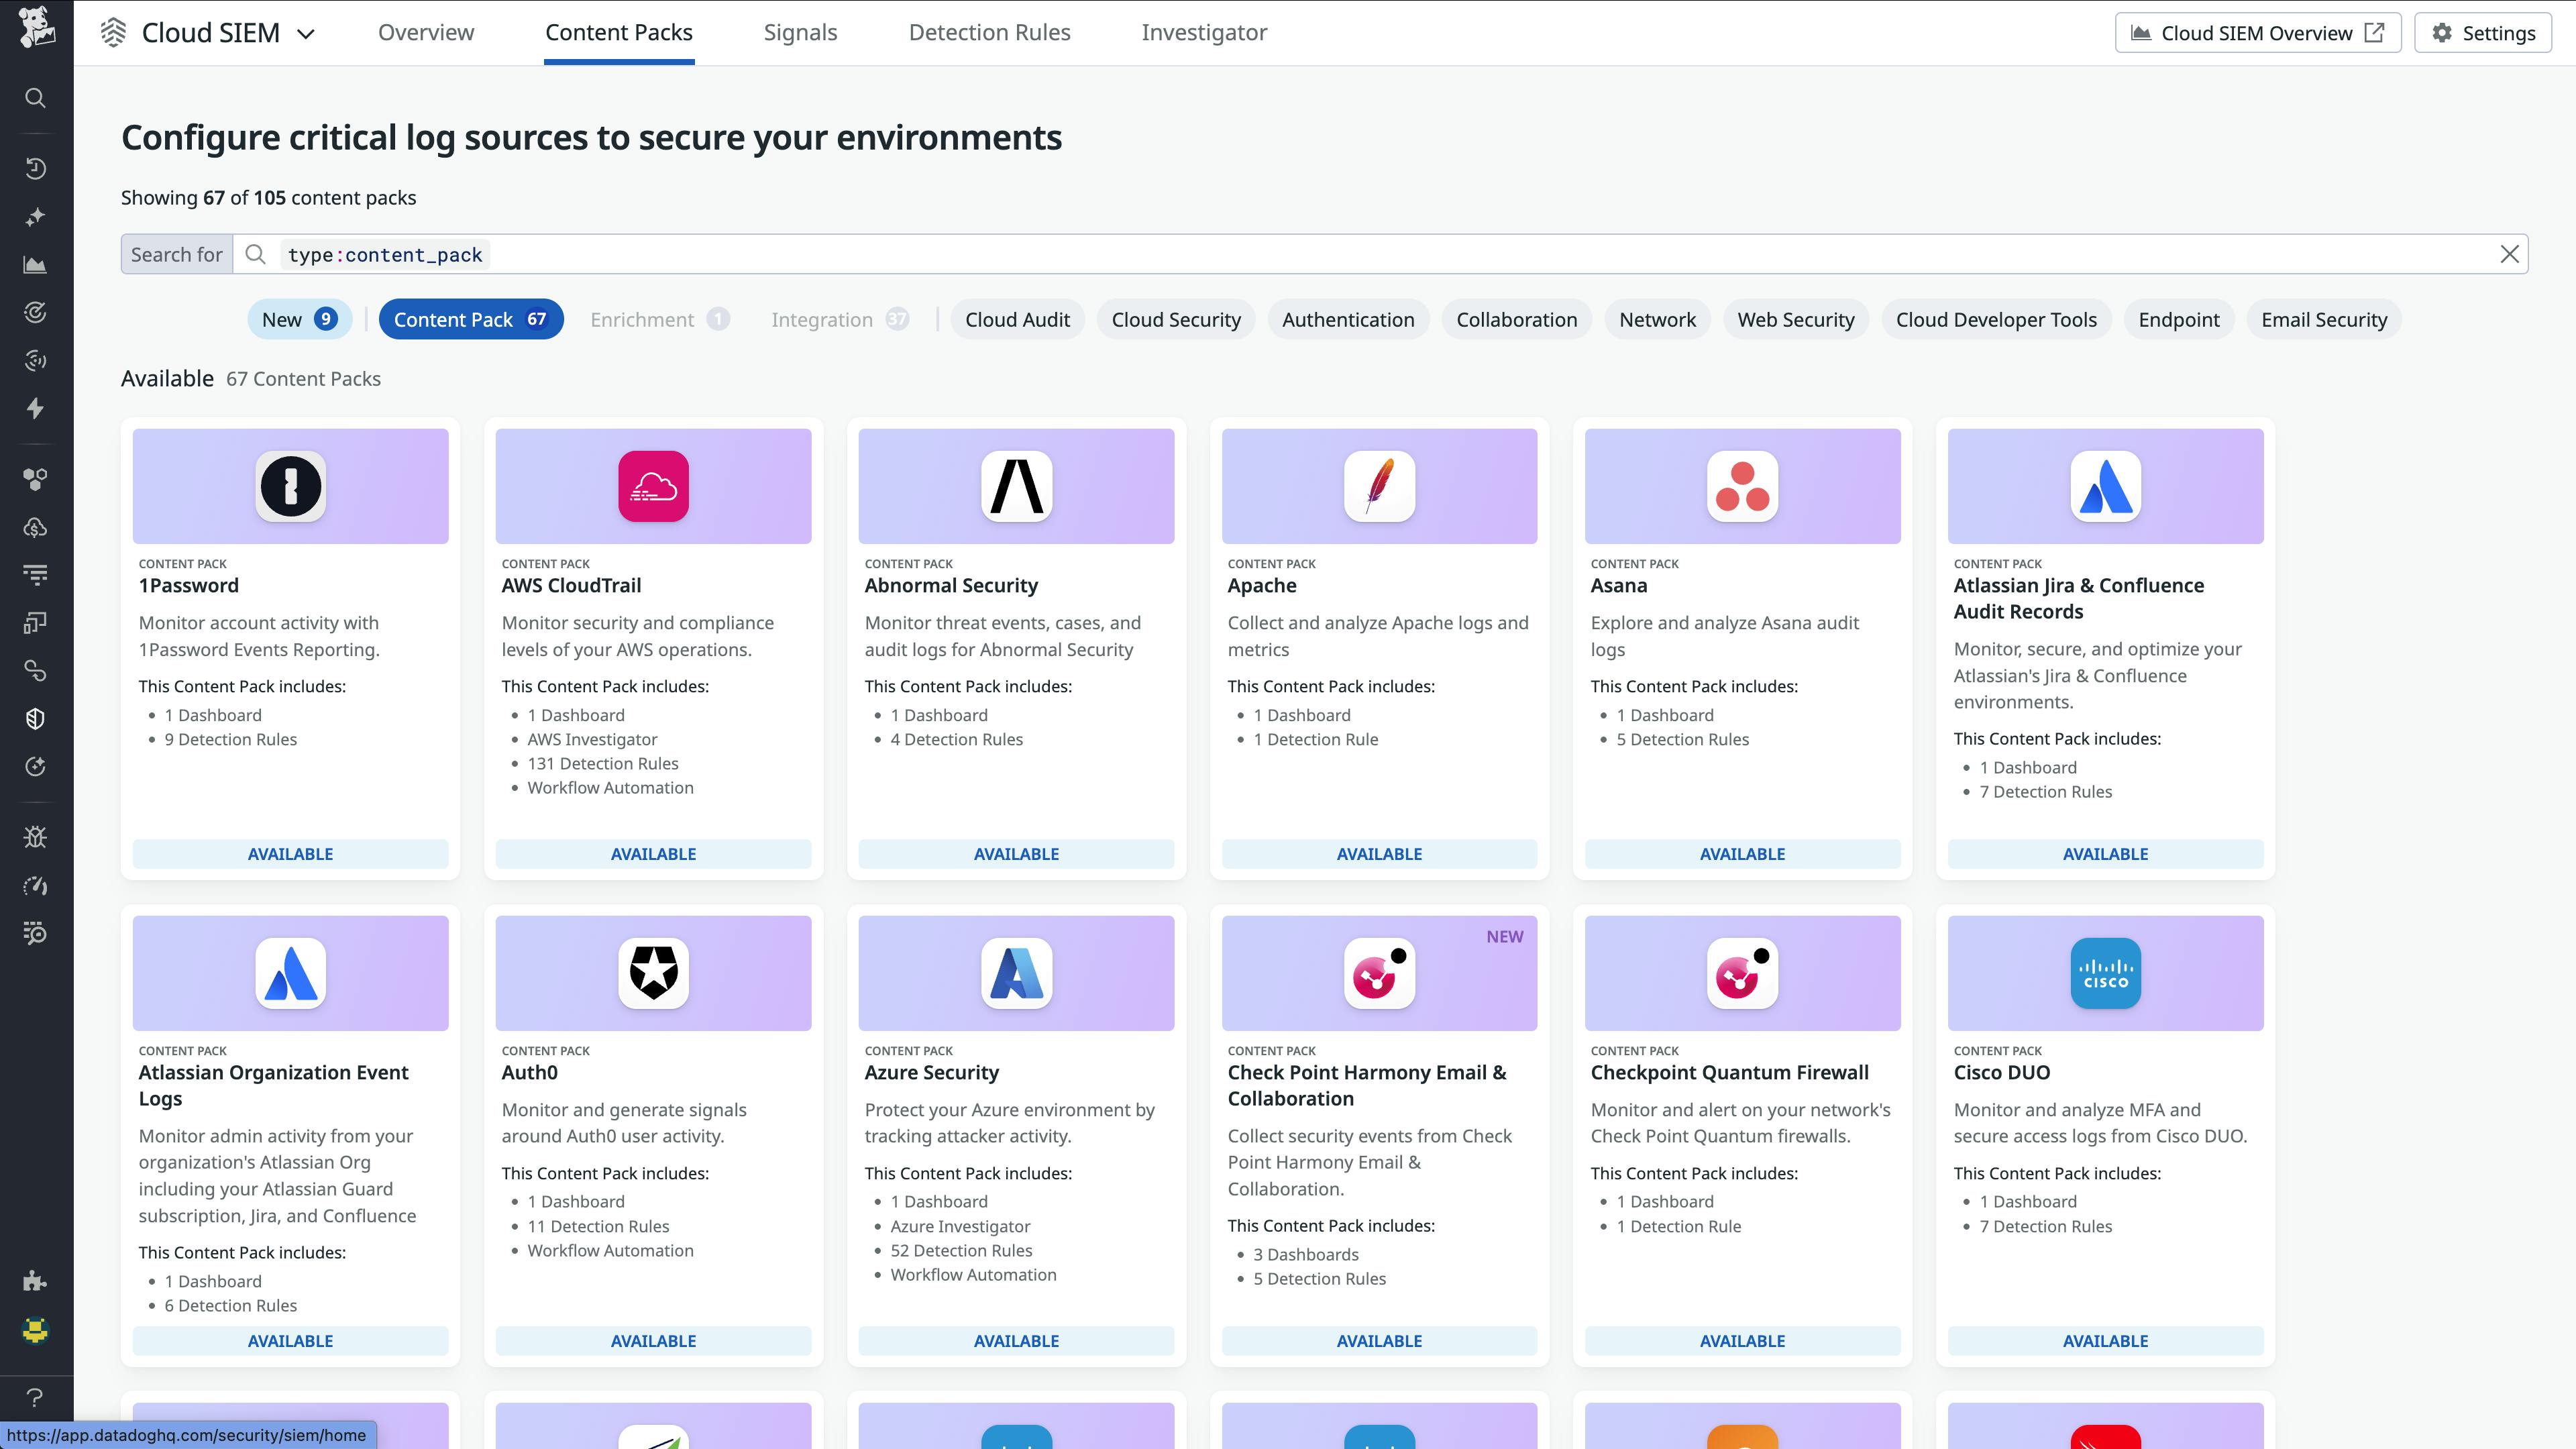The height and width of the screenshot is (1449, 2576).
Task: Open the Investigator tab
Action: pos(1204,32)
